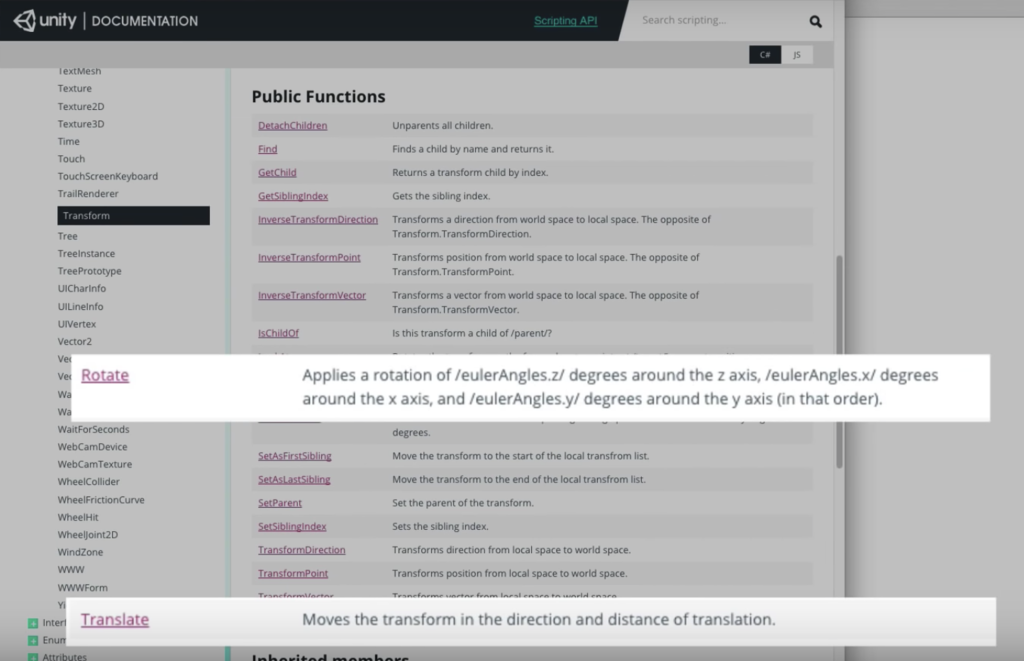Click 'Set the parent of the transform.' text
The height and width of the screenshot is (661, 1024).
[x=463, y=503]
